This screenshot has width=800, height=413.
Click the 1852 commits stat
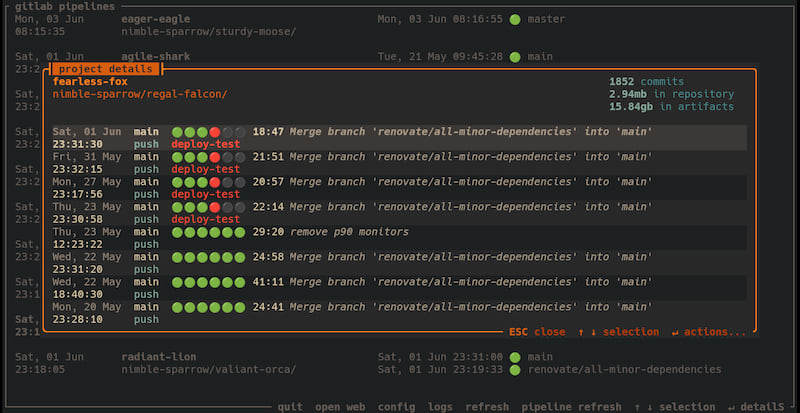pos(646,82)
